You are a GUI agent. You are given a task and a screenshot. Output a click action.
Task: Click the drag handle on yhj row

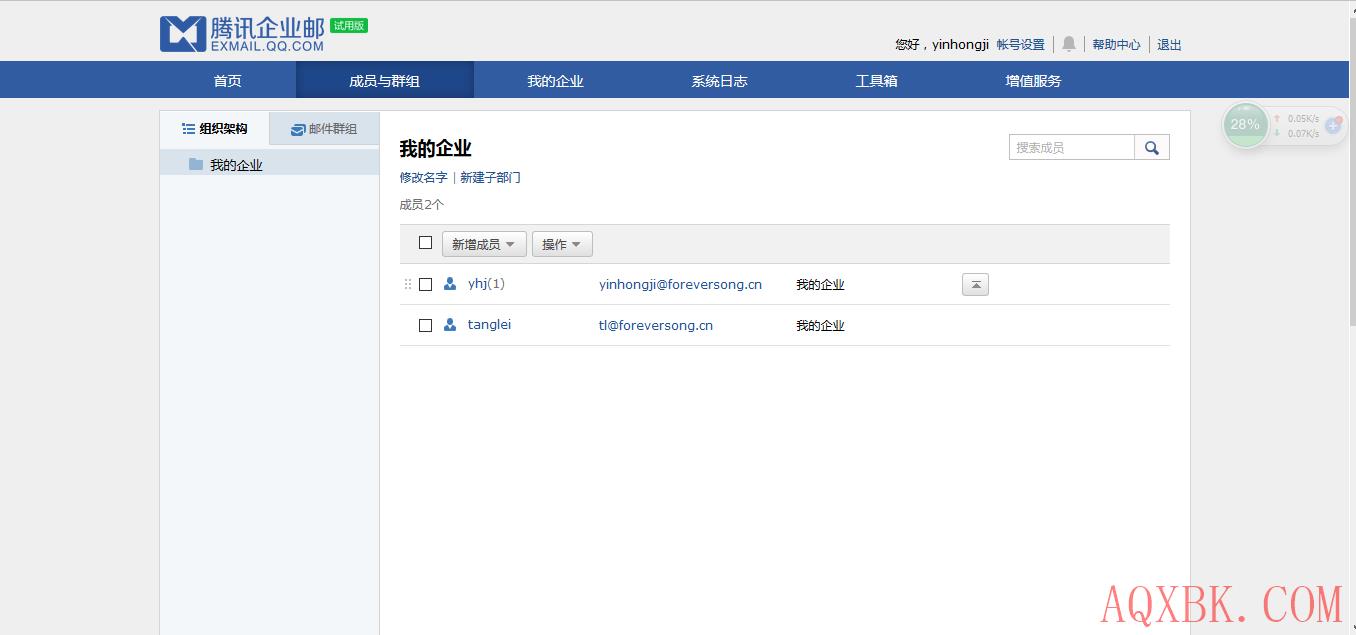tap(407, 284)
